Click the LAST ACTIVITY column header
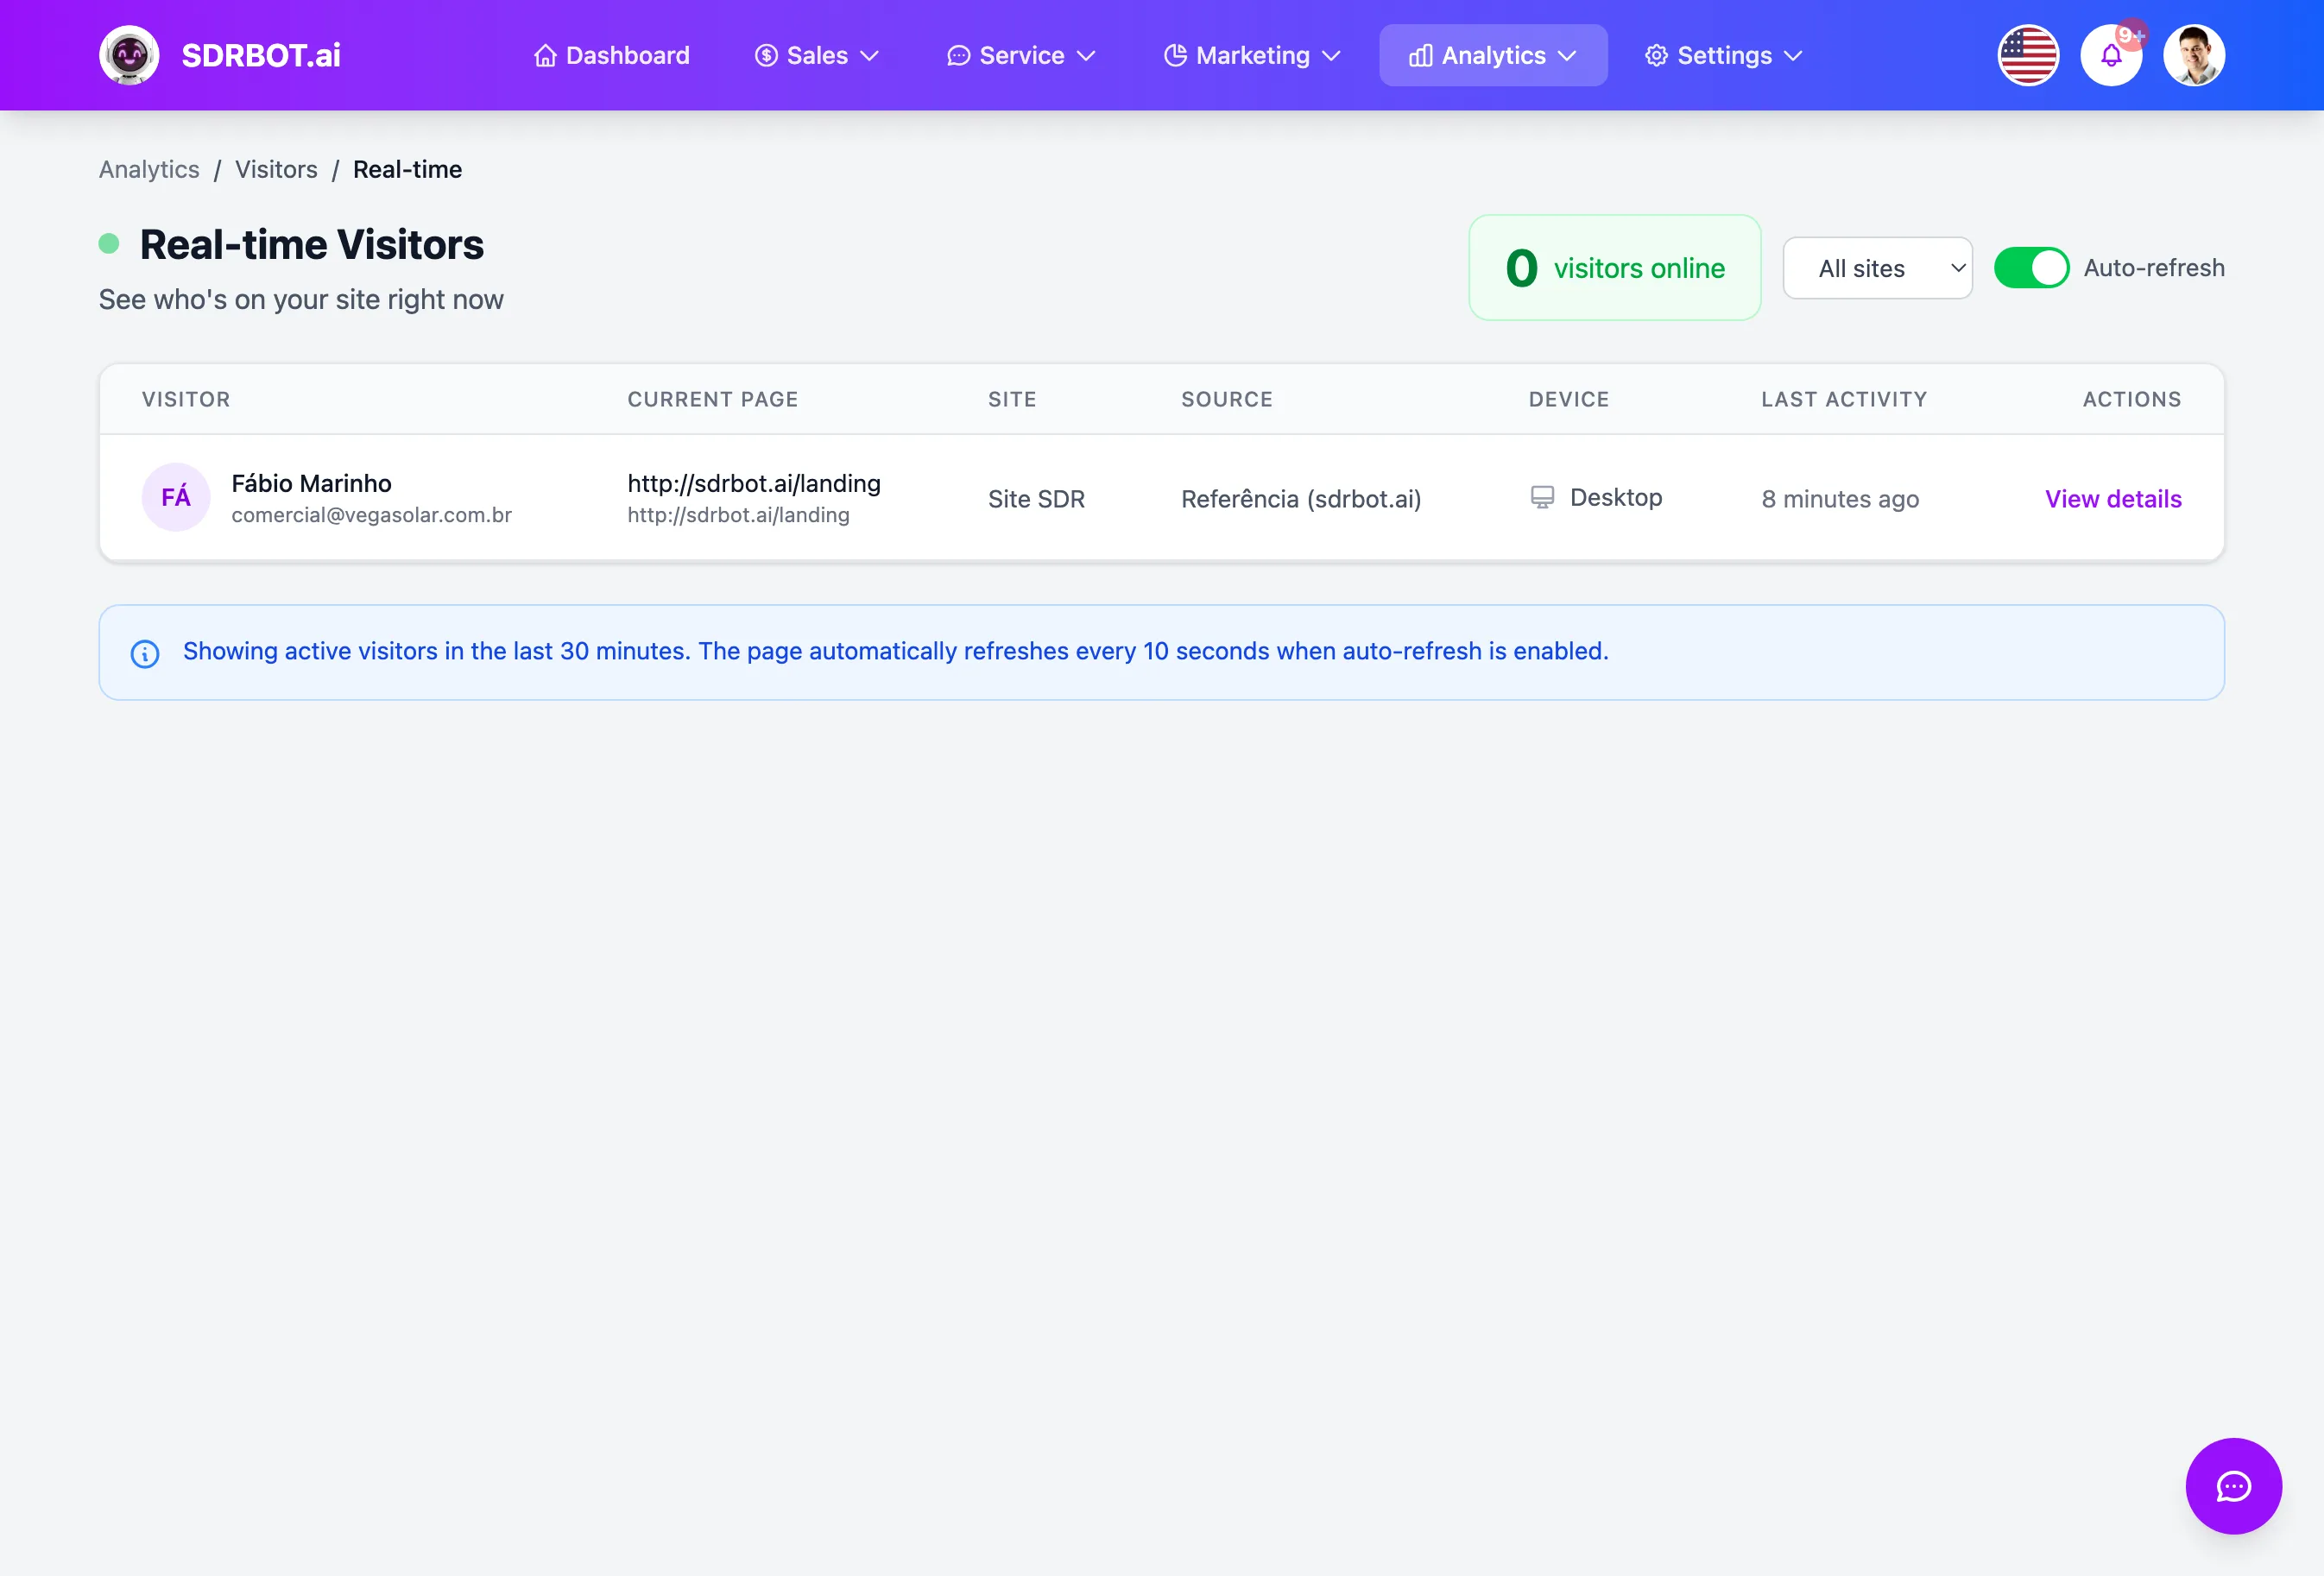The width and height of the screenshot is (2324, 1576). pyautogui.click(x=1844, y=399)
